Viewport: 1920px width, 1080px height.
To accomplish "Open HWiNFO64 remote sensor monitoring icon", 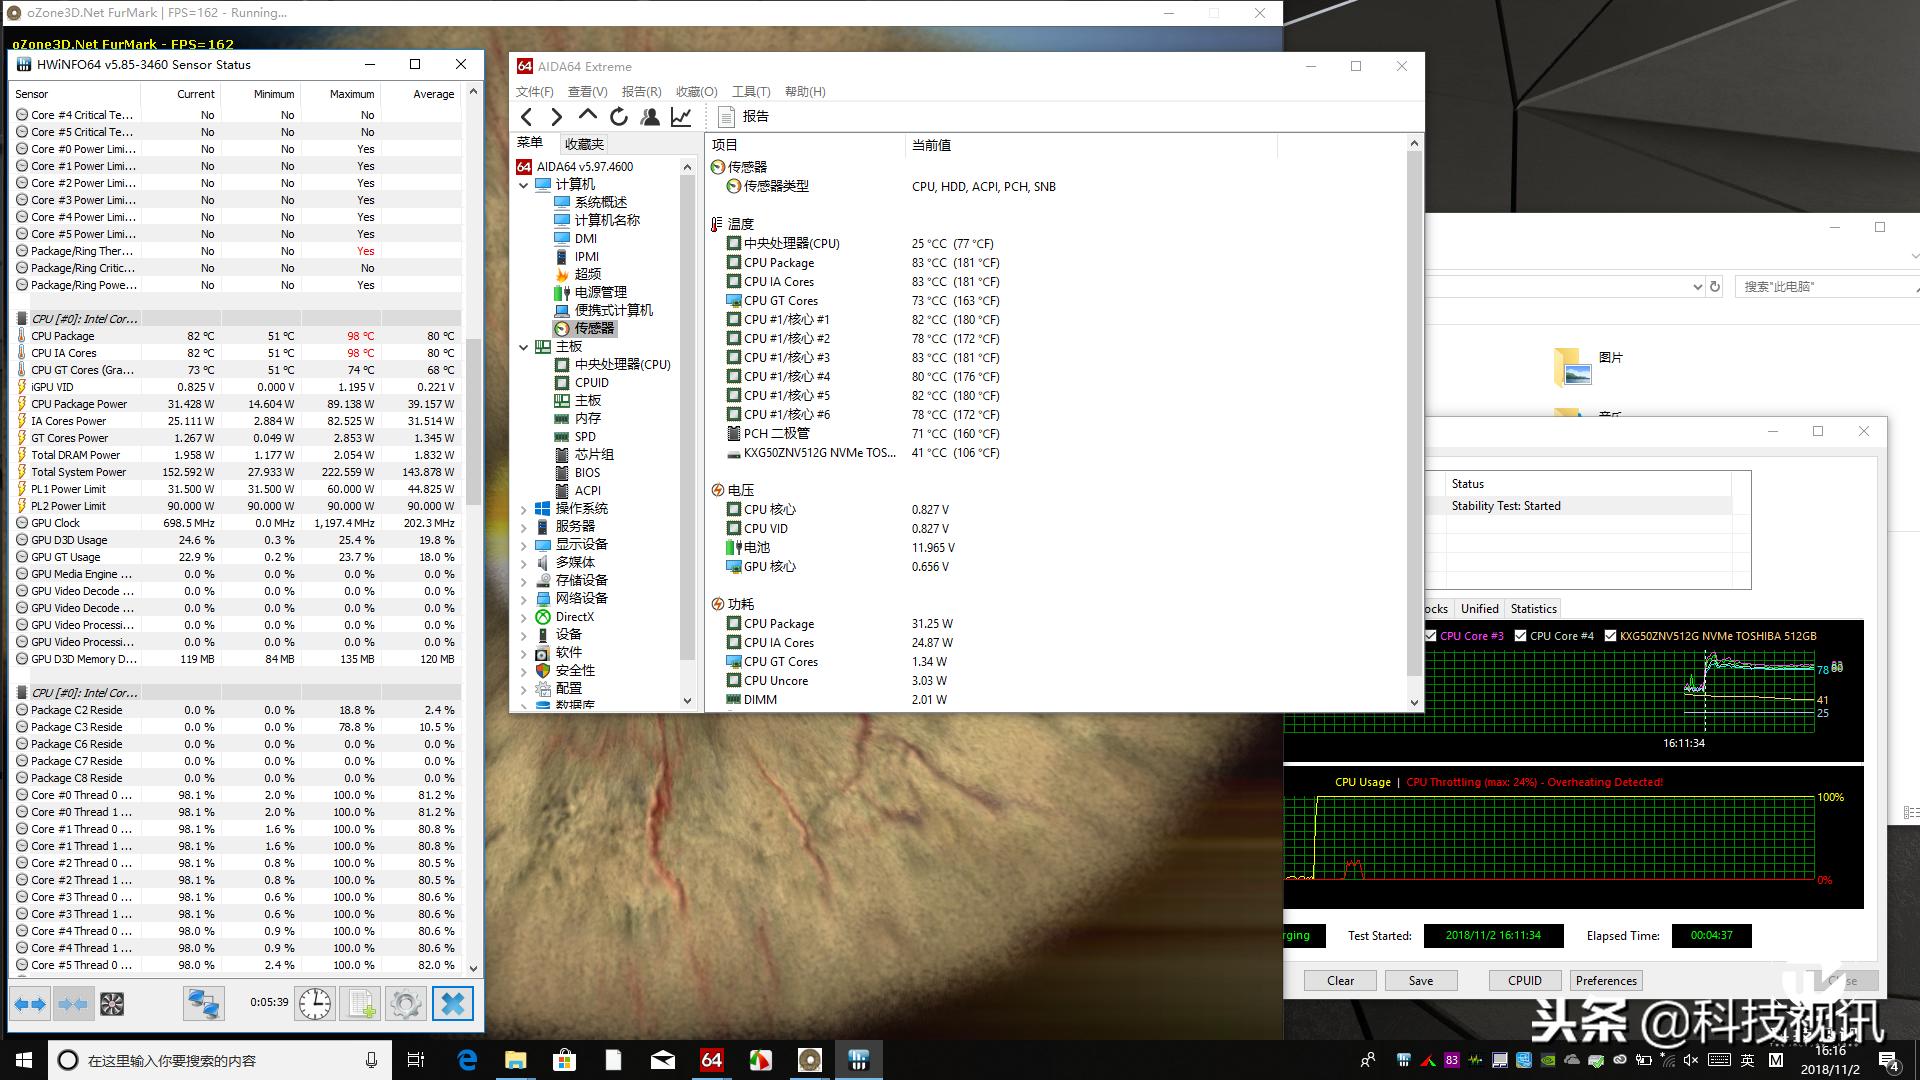I will [x=203, y=1003].
